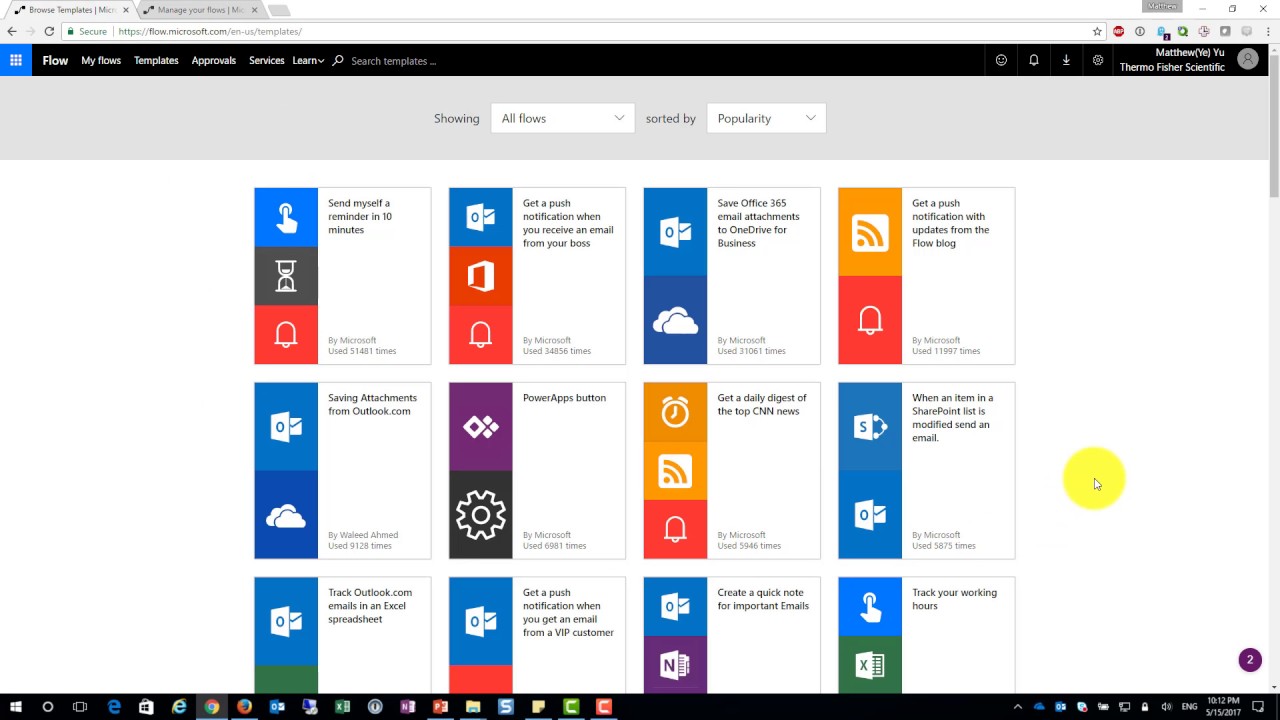Open Firefox from the taskbar
Viewport: 1280px width, 720px height.
[244, 706]
